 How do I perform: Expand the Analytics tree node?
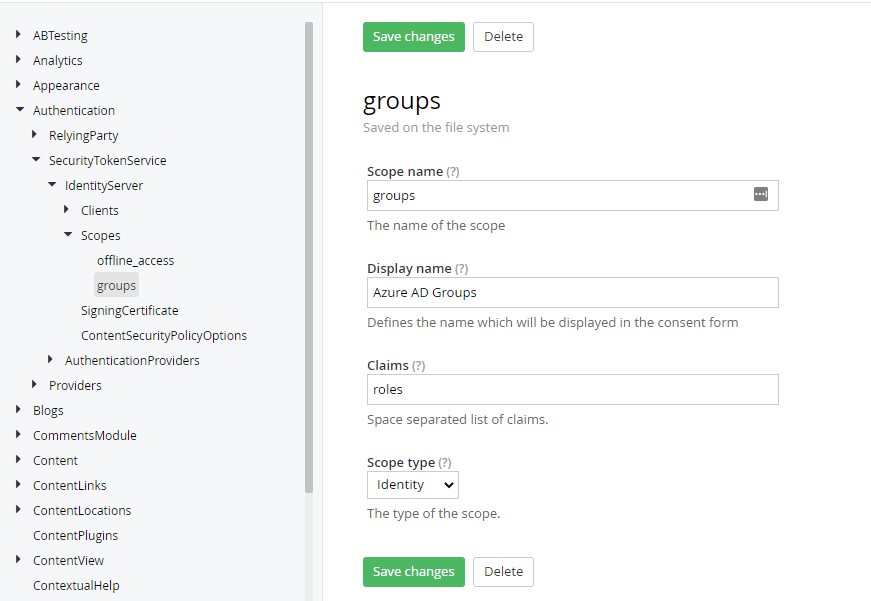point(18,59)
